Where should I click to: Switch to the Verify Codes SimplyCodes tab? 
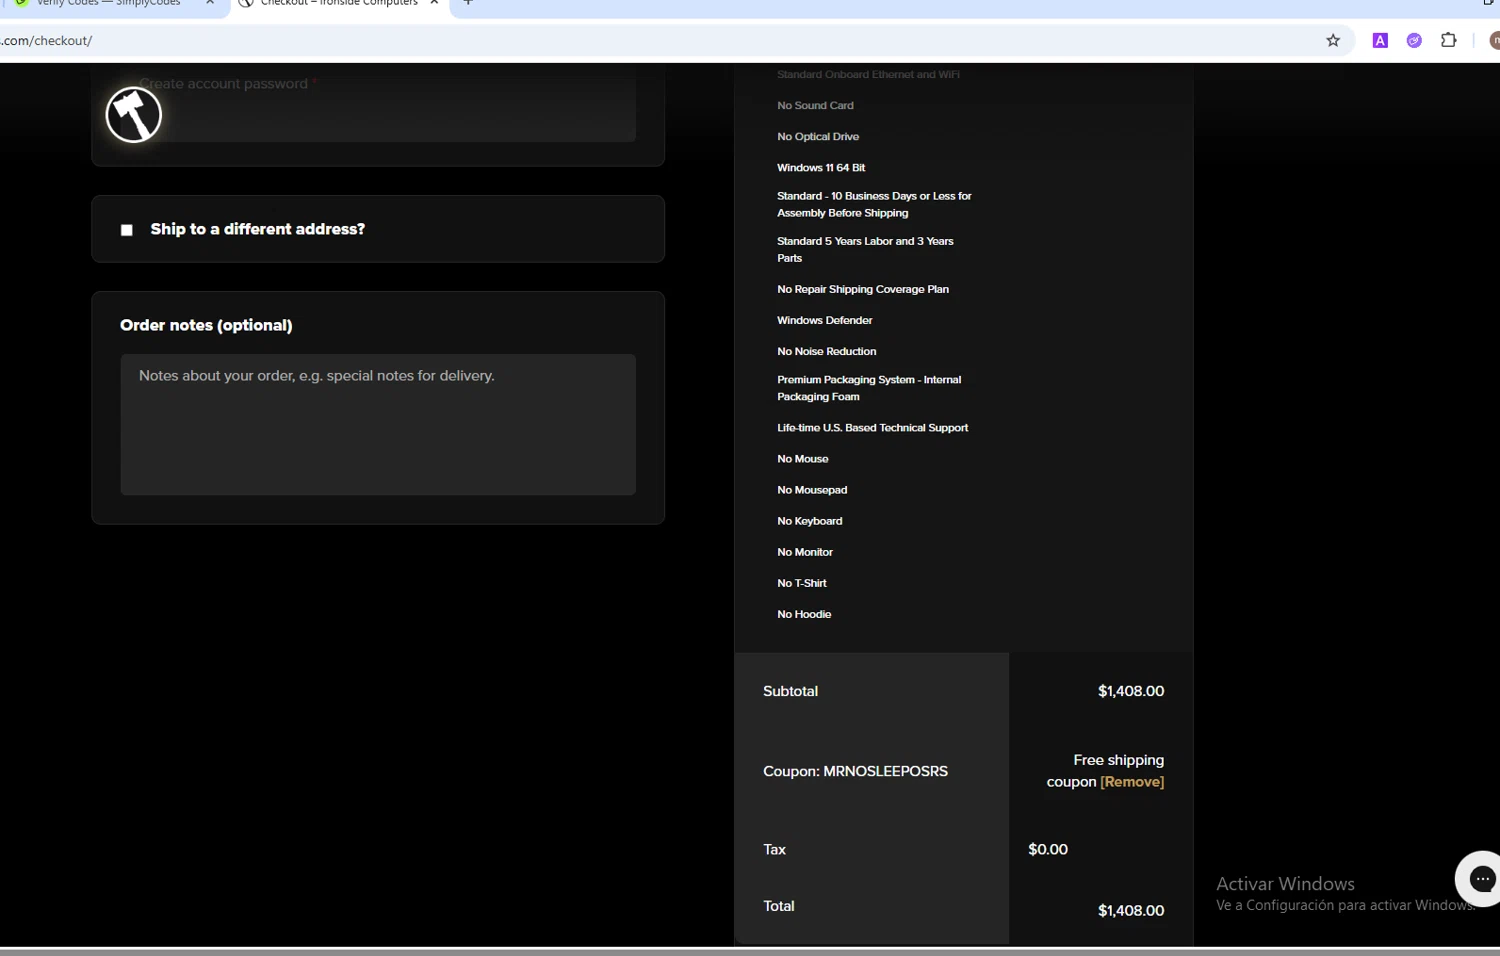pos(108,3)
